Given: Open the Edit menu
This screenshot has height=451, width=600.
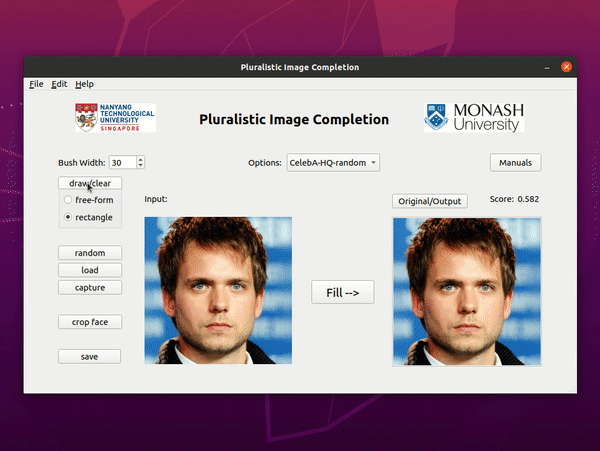Looking at the screenshot, I should (59, 84).
